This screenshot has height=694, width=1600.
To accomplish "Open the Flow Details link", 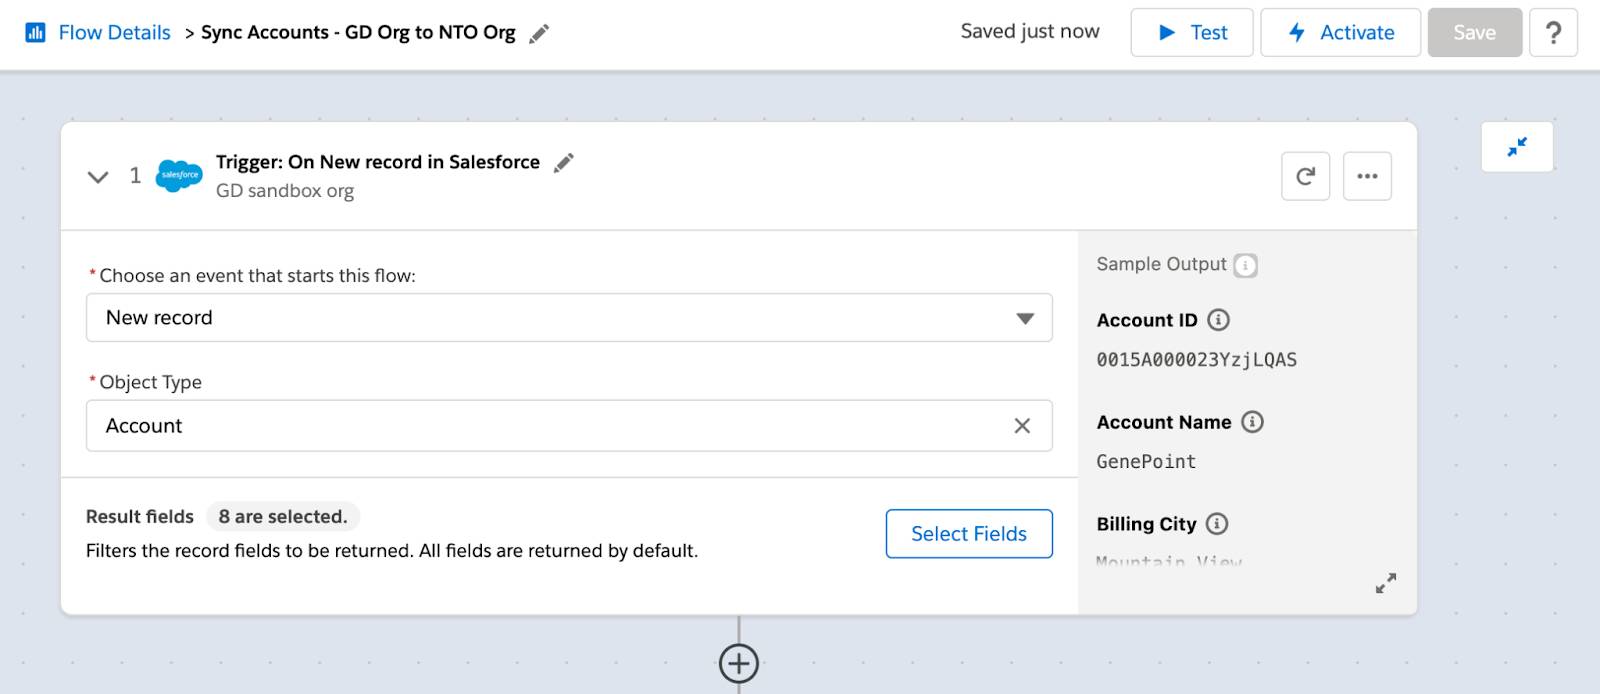I will point(114,32).
